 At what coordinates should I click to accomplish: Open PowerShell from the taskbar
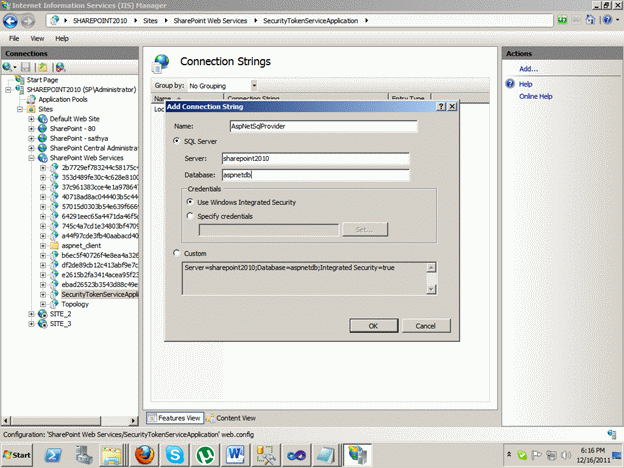[x=53, y=455]
